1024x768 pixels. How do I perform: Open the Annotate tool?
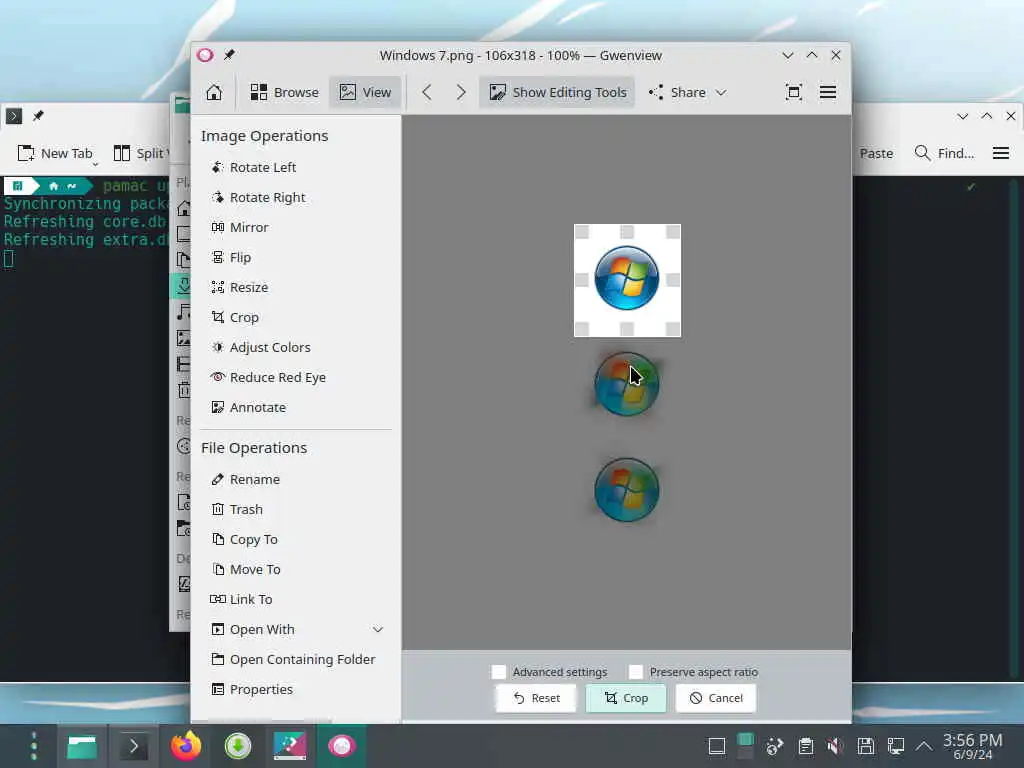tap(248, 408)
